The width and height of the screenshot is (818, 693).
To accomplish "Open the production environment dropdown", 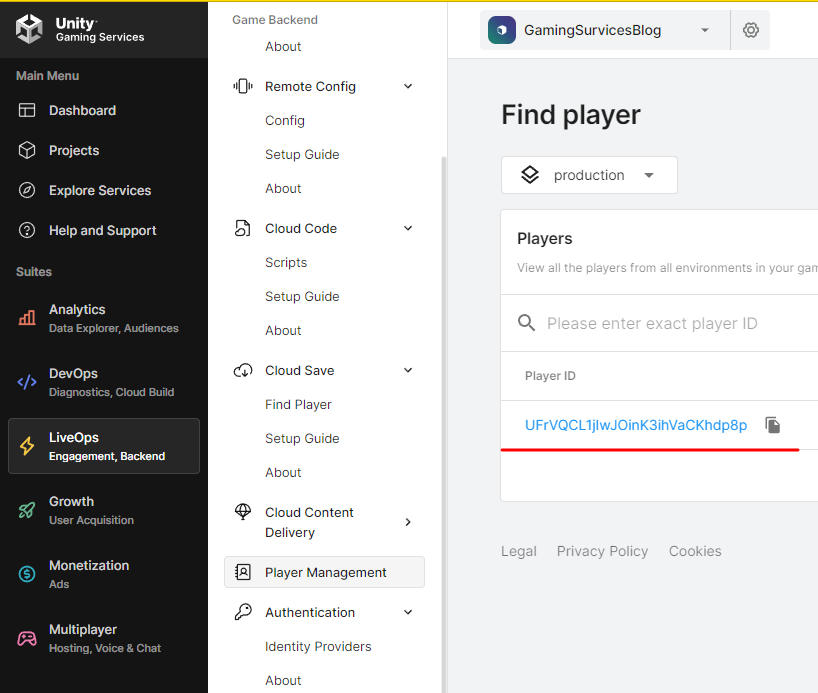I will [x=590, y=175].
